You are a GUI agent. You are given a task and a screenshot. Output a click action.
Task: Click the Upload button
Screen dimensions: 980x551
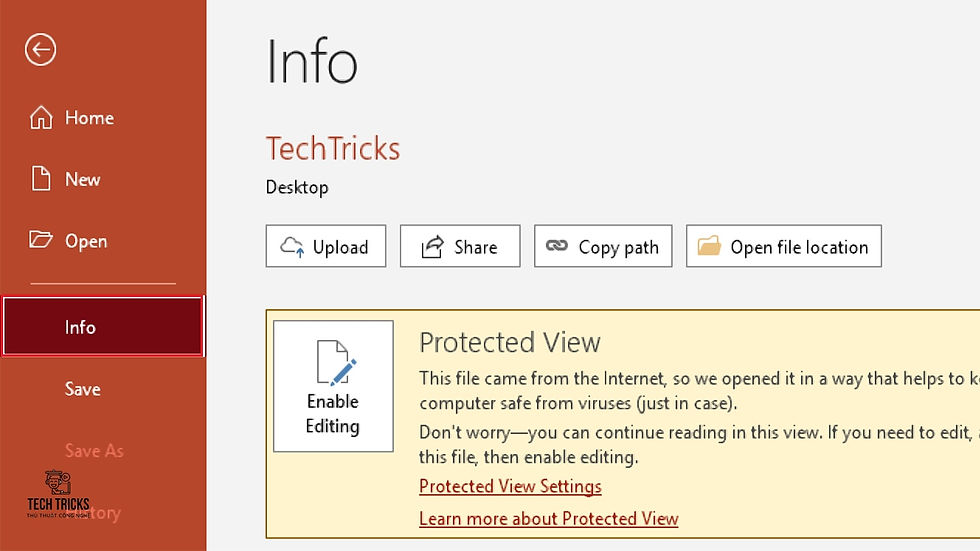pos(326,246)
